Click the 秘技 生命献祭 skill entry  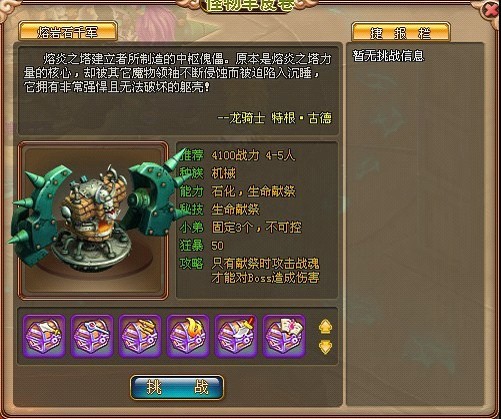click(x=219, y=209)
